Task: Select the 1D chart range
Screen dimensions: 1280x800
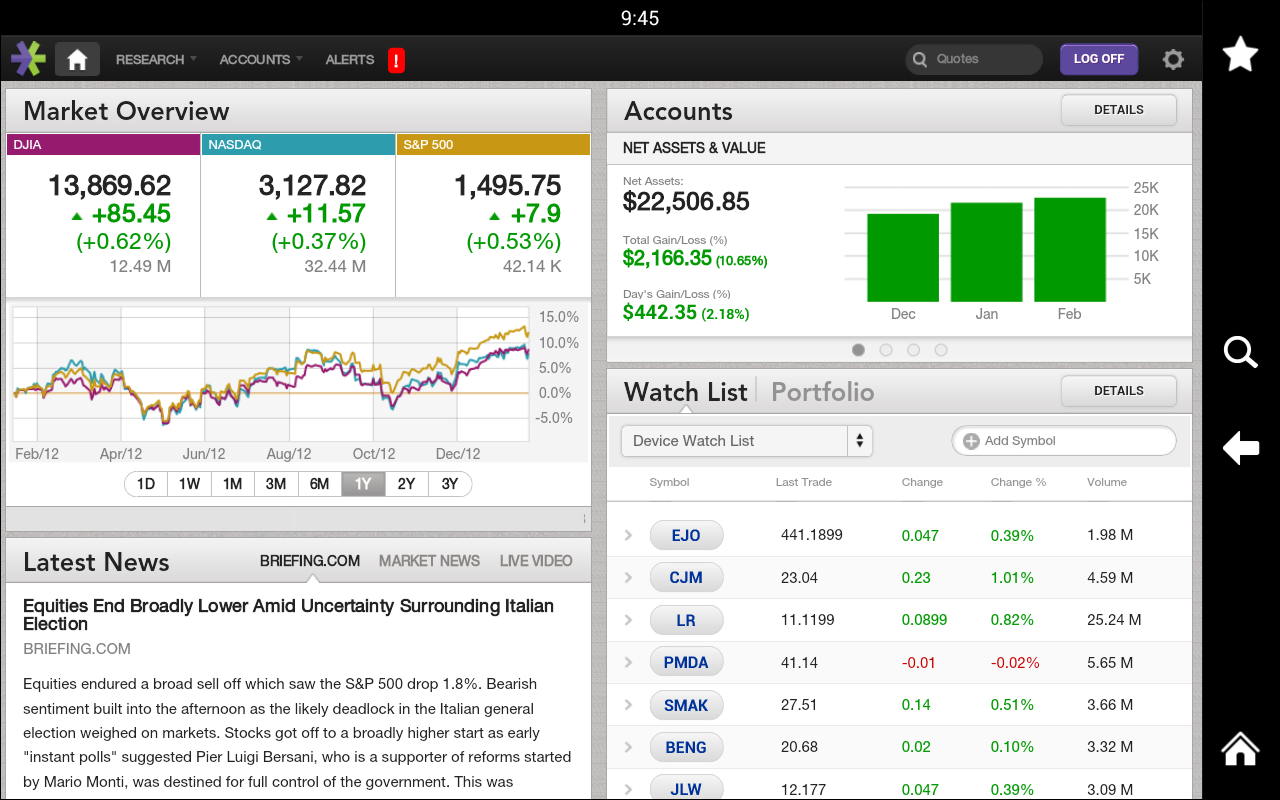Action: [x=146, y=484]
